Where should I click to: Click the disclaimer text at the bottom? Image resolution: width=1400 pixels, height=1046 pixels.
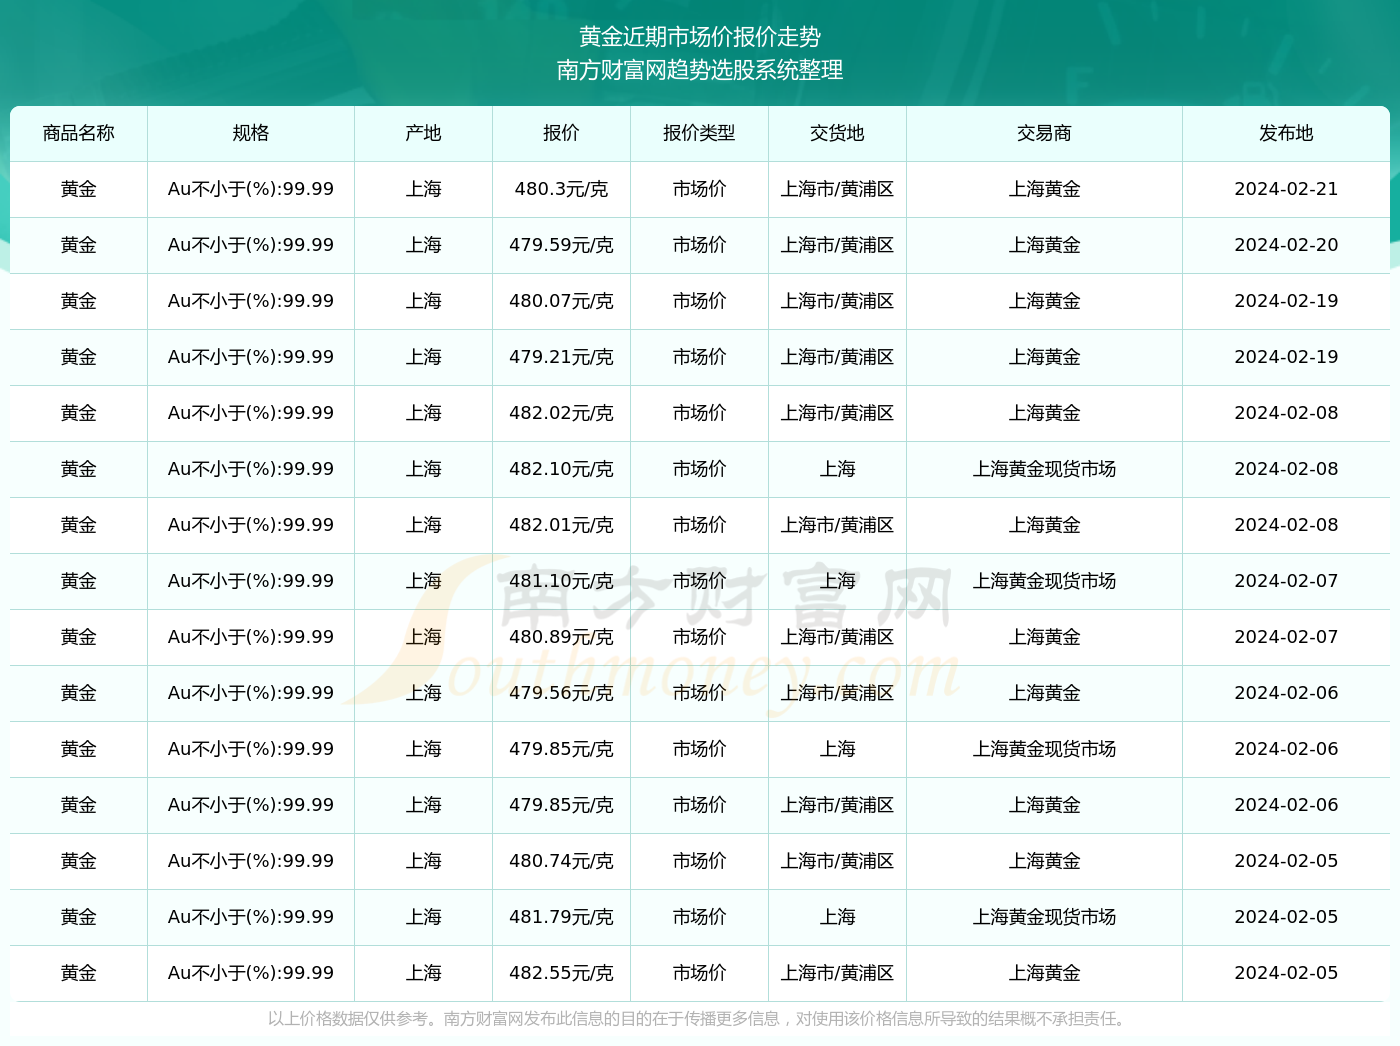[700, 1022]
